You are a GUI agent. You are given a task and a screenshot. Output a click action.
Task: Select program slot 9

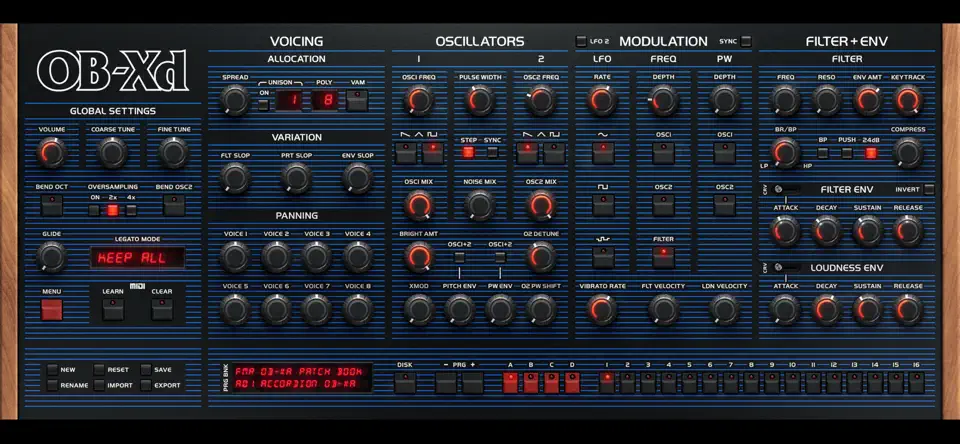click(x=771, y=382)
